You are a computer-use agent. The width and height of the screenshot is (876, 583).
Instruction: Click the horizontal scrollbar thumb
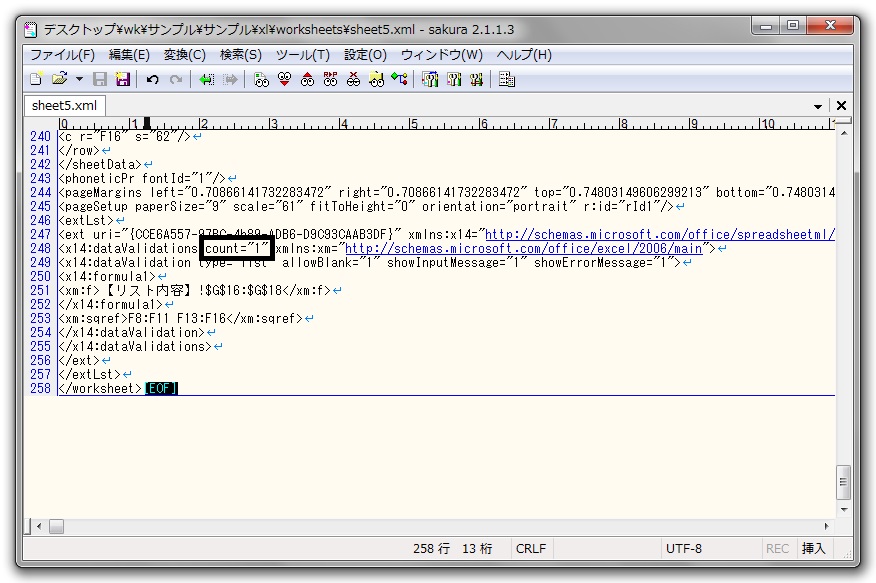(56, 526)
